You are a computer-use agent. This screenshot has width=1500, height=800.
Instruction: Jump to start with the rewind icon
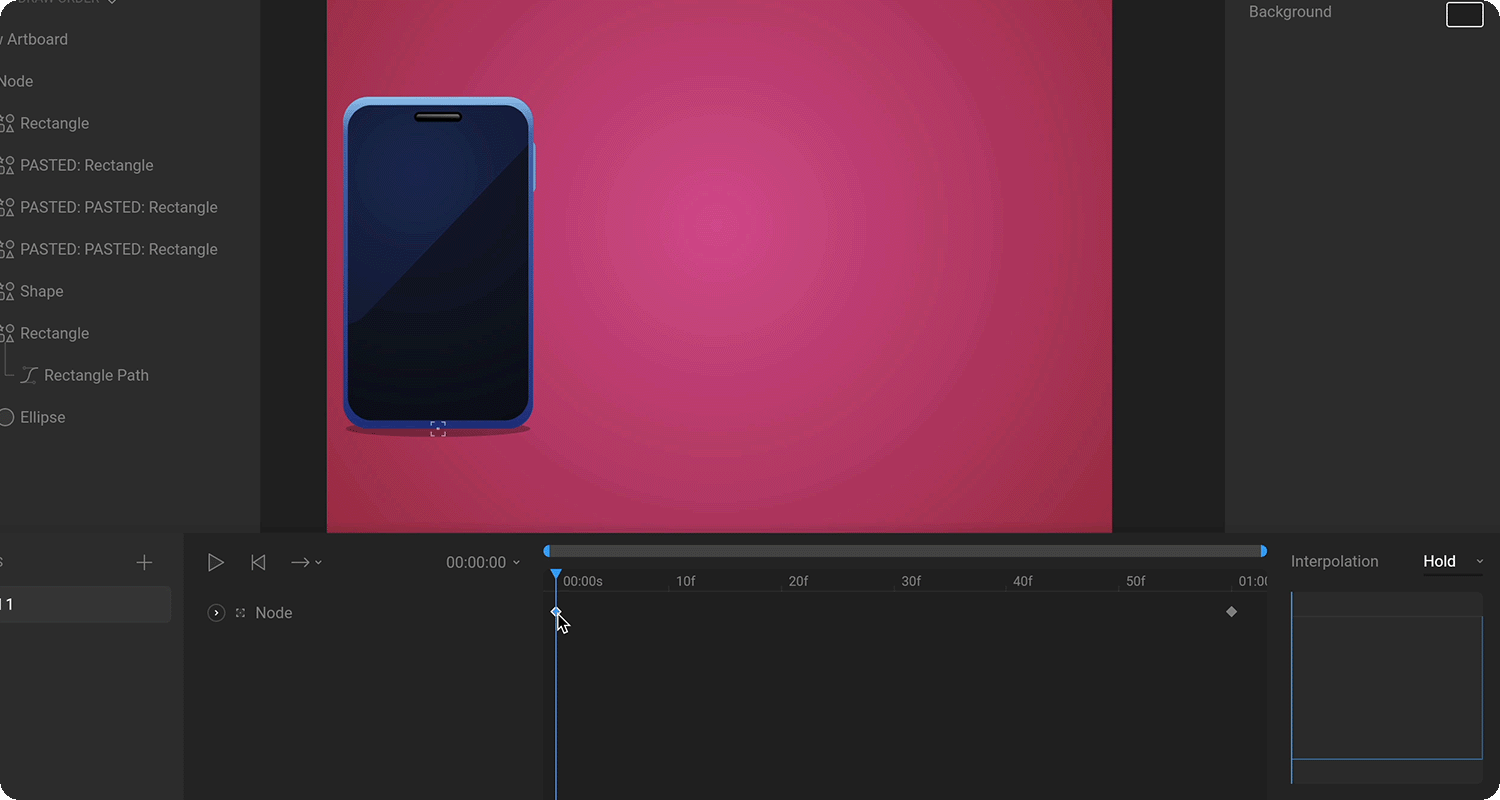pos(258,563)
